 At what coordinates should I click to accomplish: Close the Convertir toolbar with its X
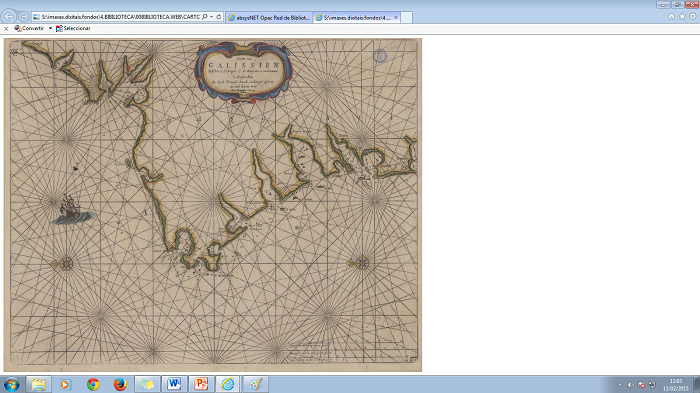[6, 29]
